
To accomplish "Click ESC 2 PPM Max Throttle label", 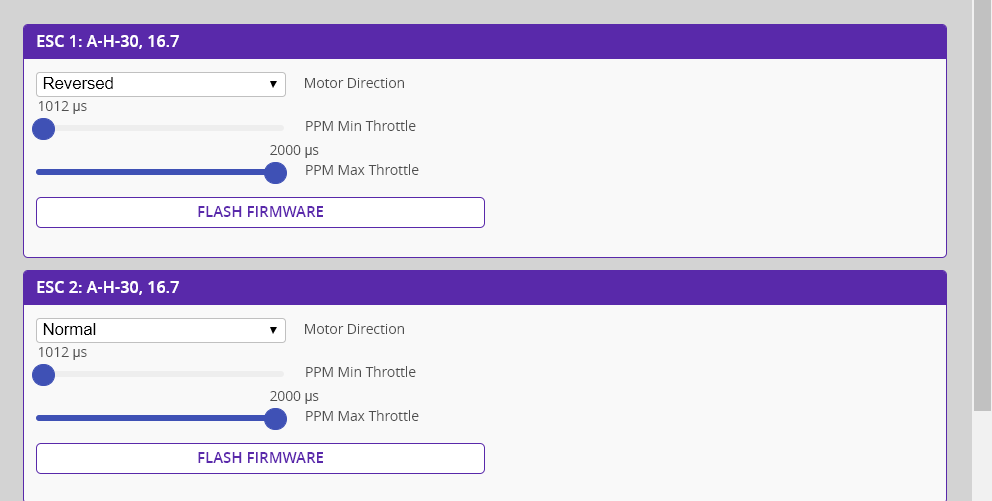I will point(361,416).
